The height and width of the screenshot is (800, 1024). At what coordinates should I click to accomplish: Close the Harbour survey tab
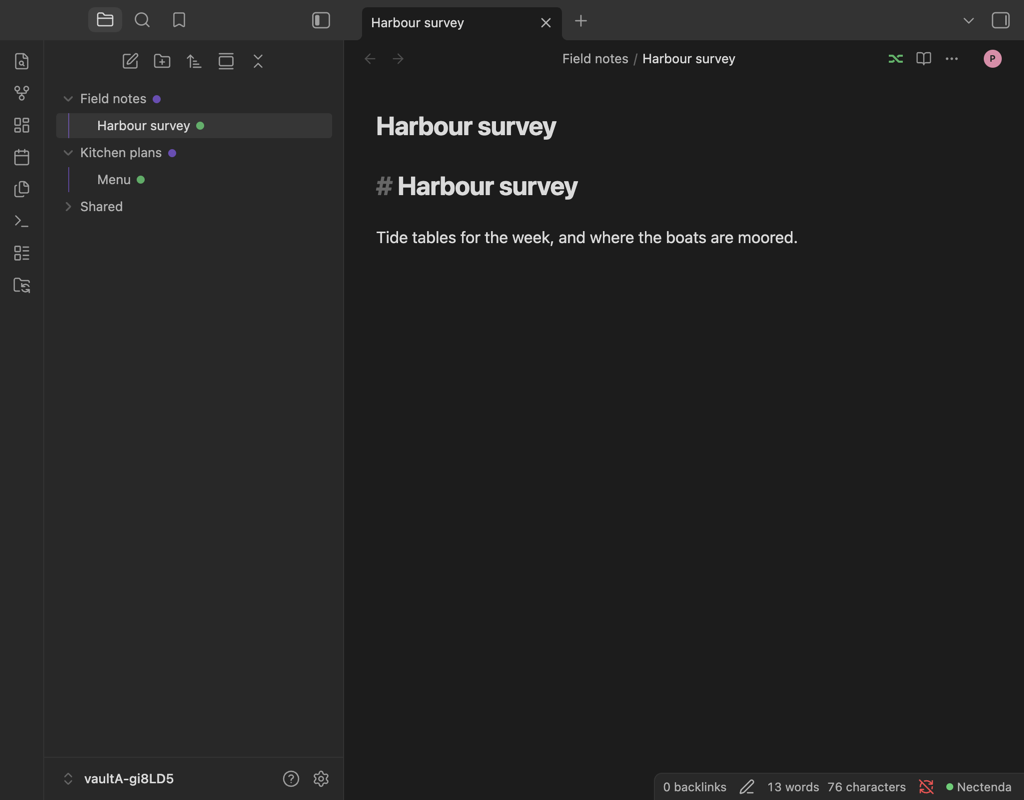pyautogui.click(x=546, y=23)
